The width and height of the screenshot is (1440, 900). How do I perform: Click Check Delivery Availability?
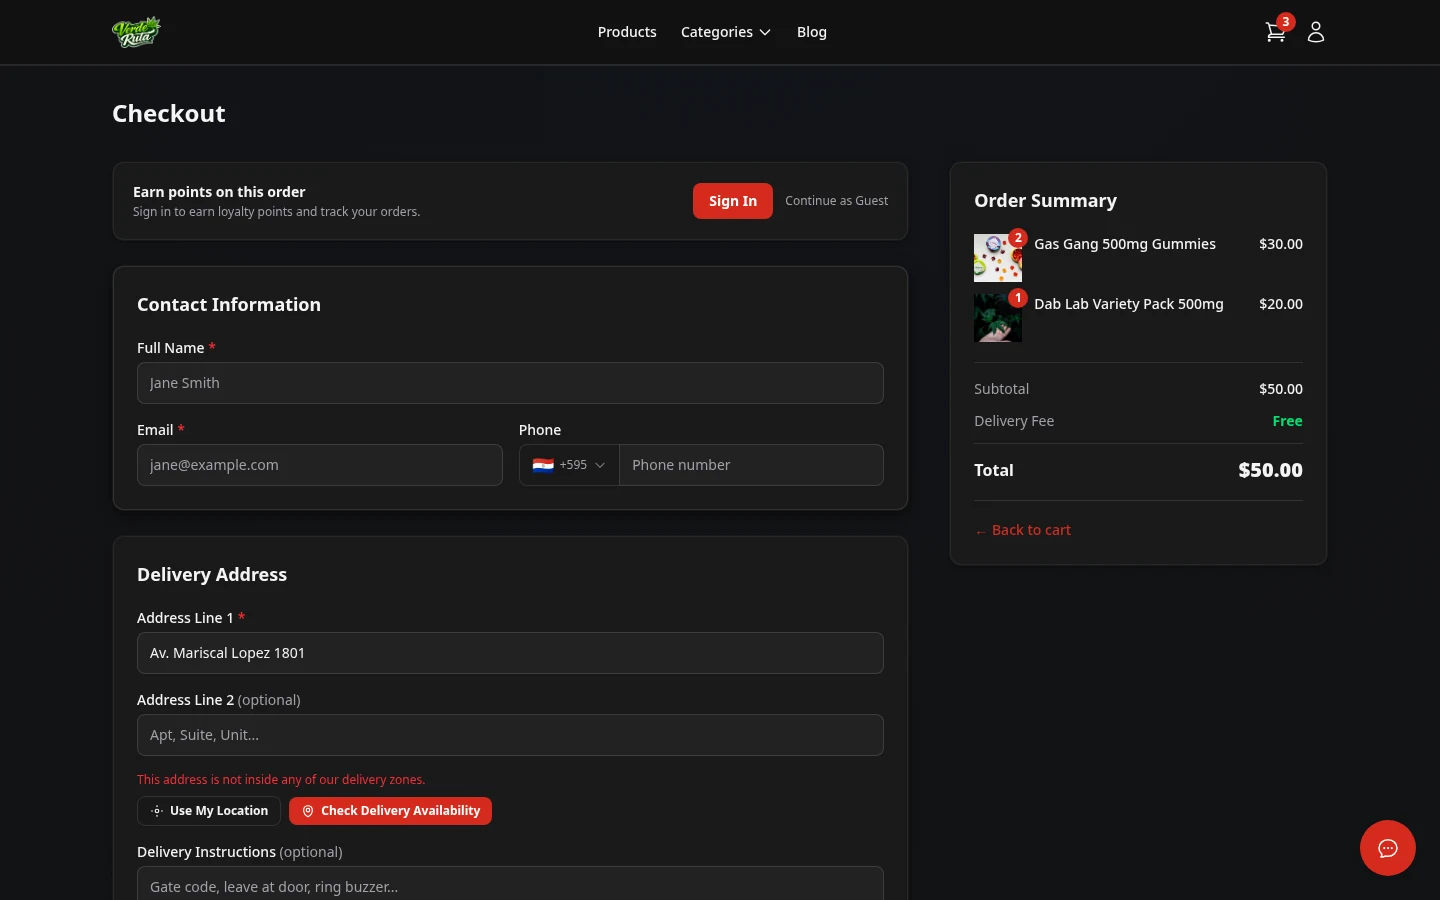point(390,811)
